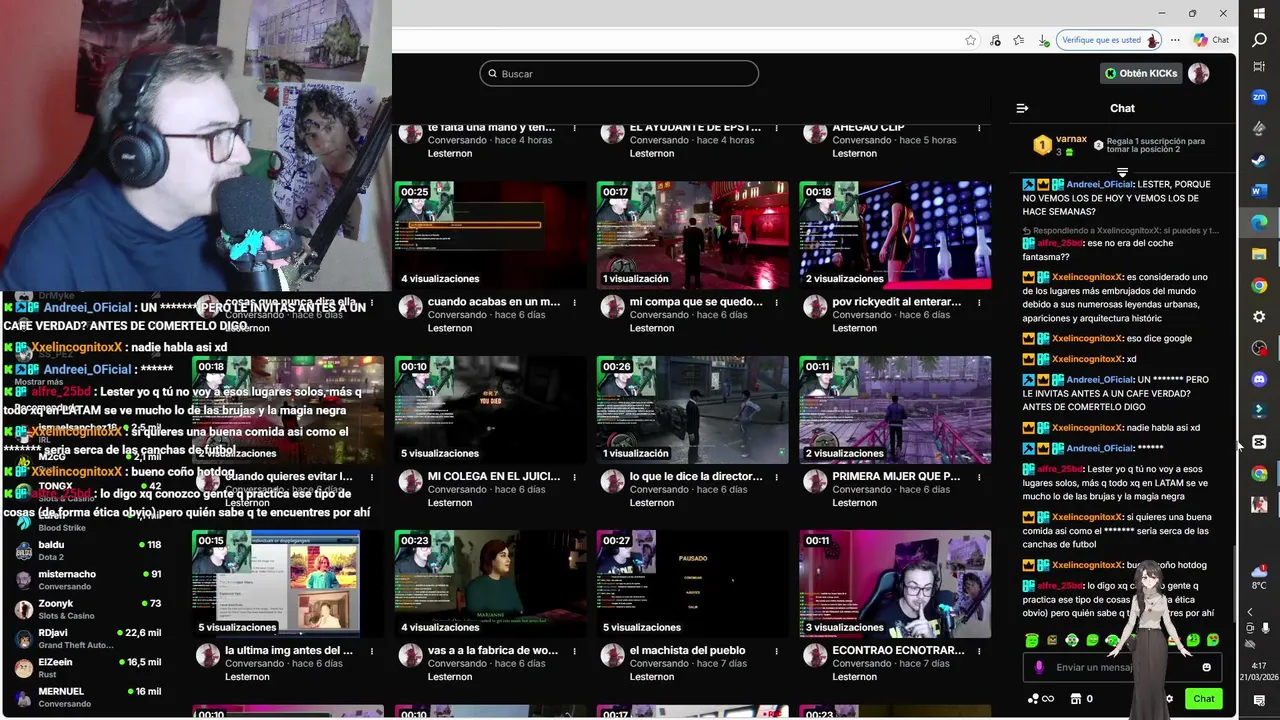This screenshot has width=1280, height=720.
Task: Open clip options for MI COLEGA EN EL JUICI…
Action: pos(574,477)
